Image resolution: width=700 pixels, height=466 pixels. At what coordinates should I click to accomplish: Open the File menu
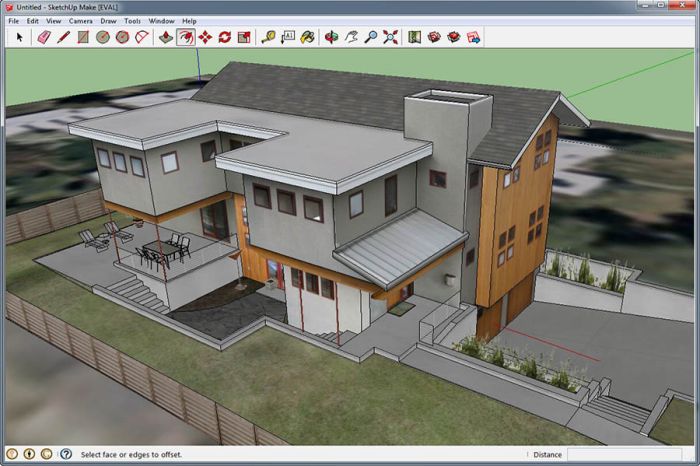point(14,20)
